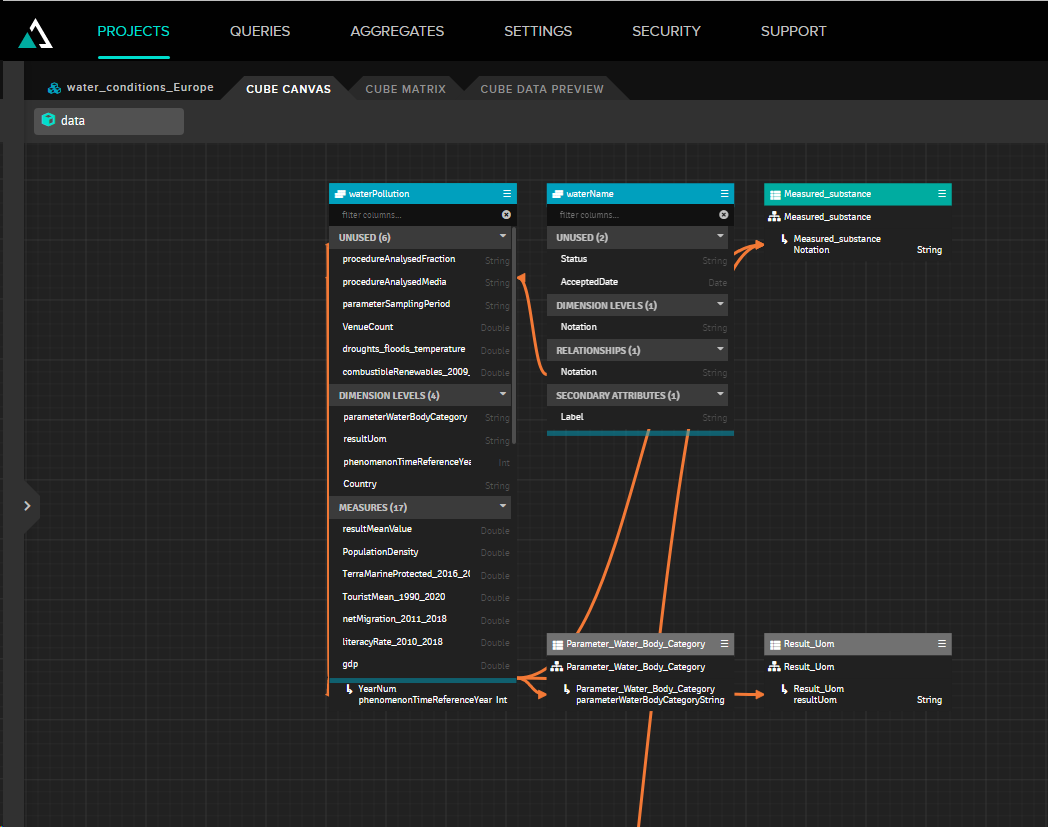Open waterName table hamburger menu
The height and width of the screenshot is (827, 1048).
[725, 194]
